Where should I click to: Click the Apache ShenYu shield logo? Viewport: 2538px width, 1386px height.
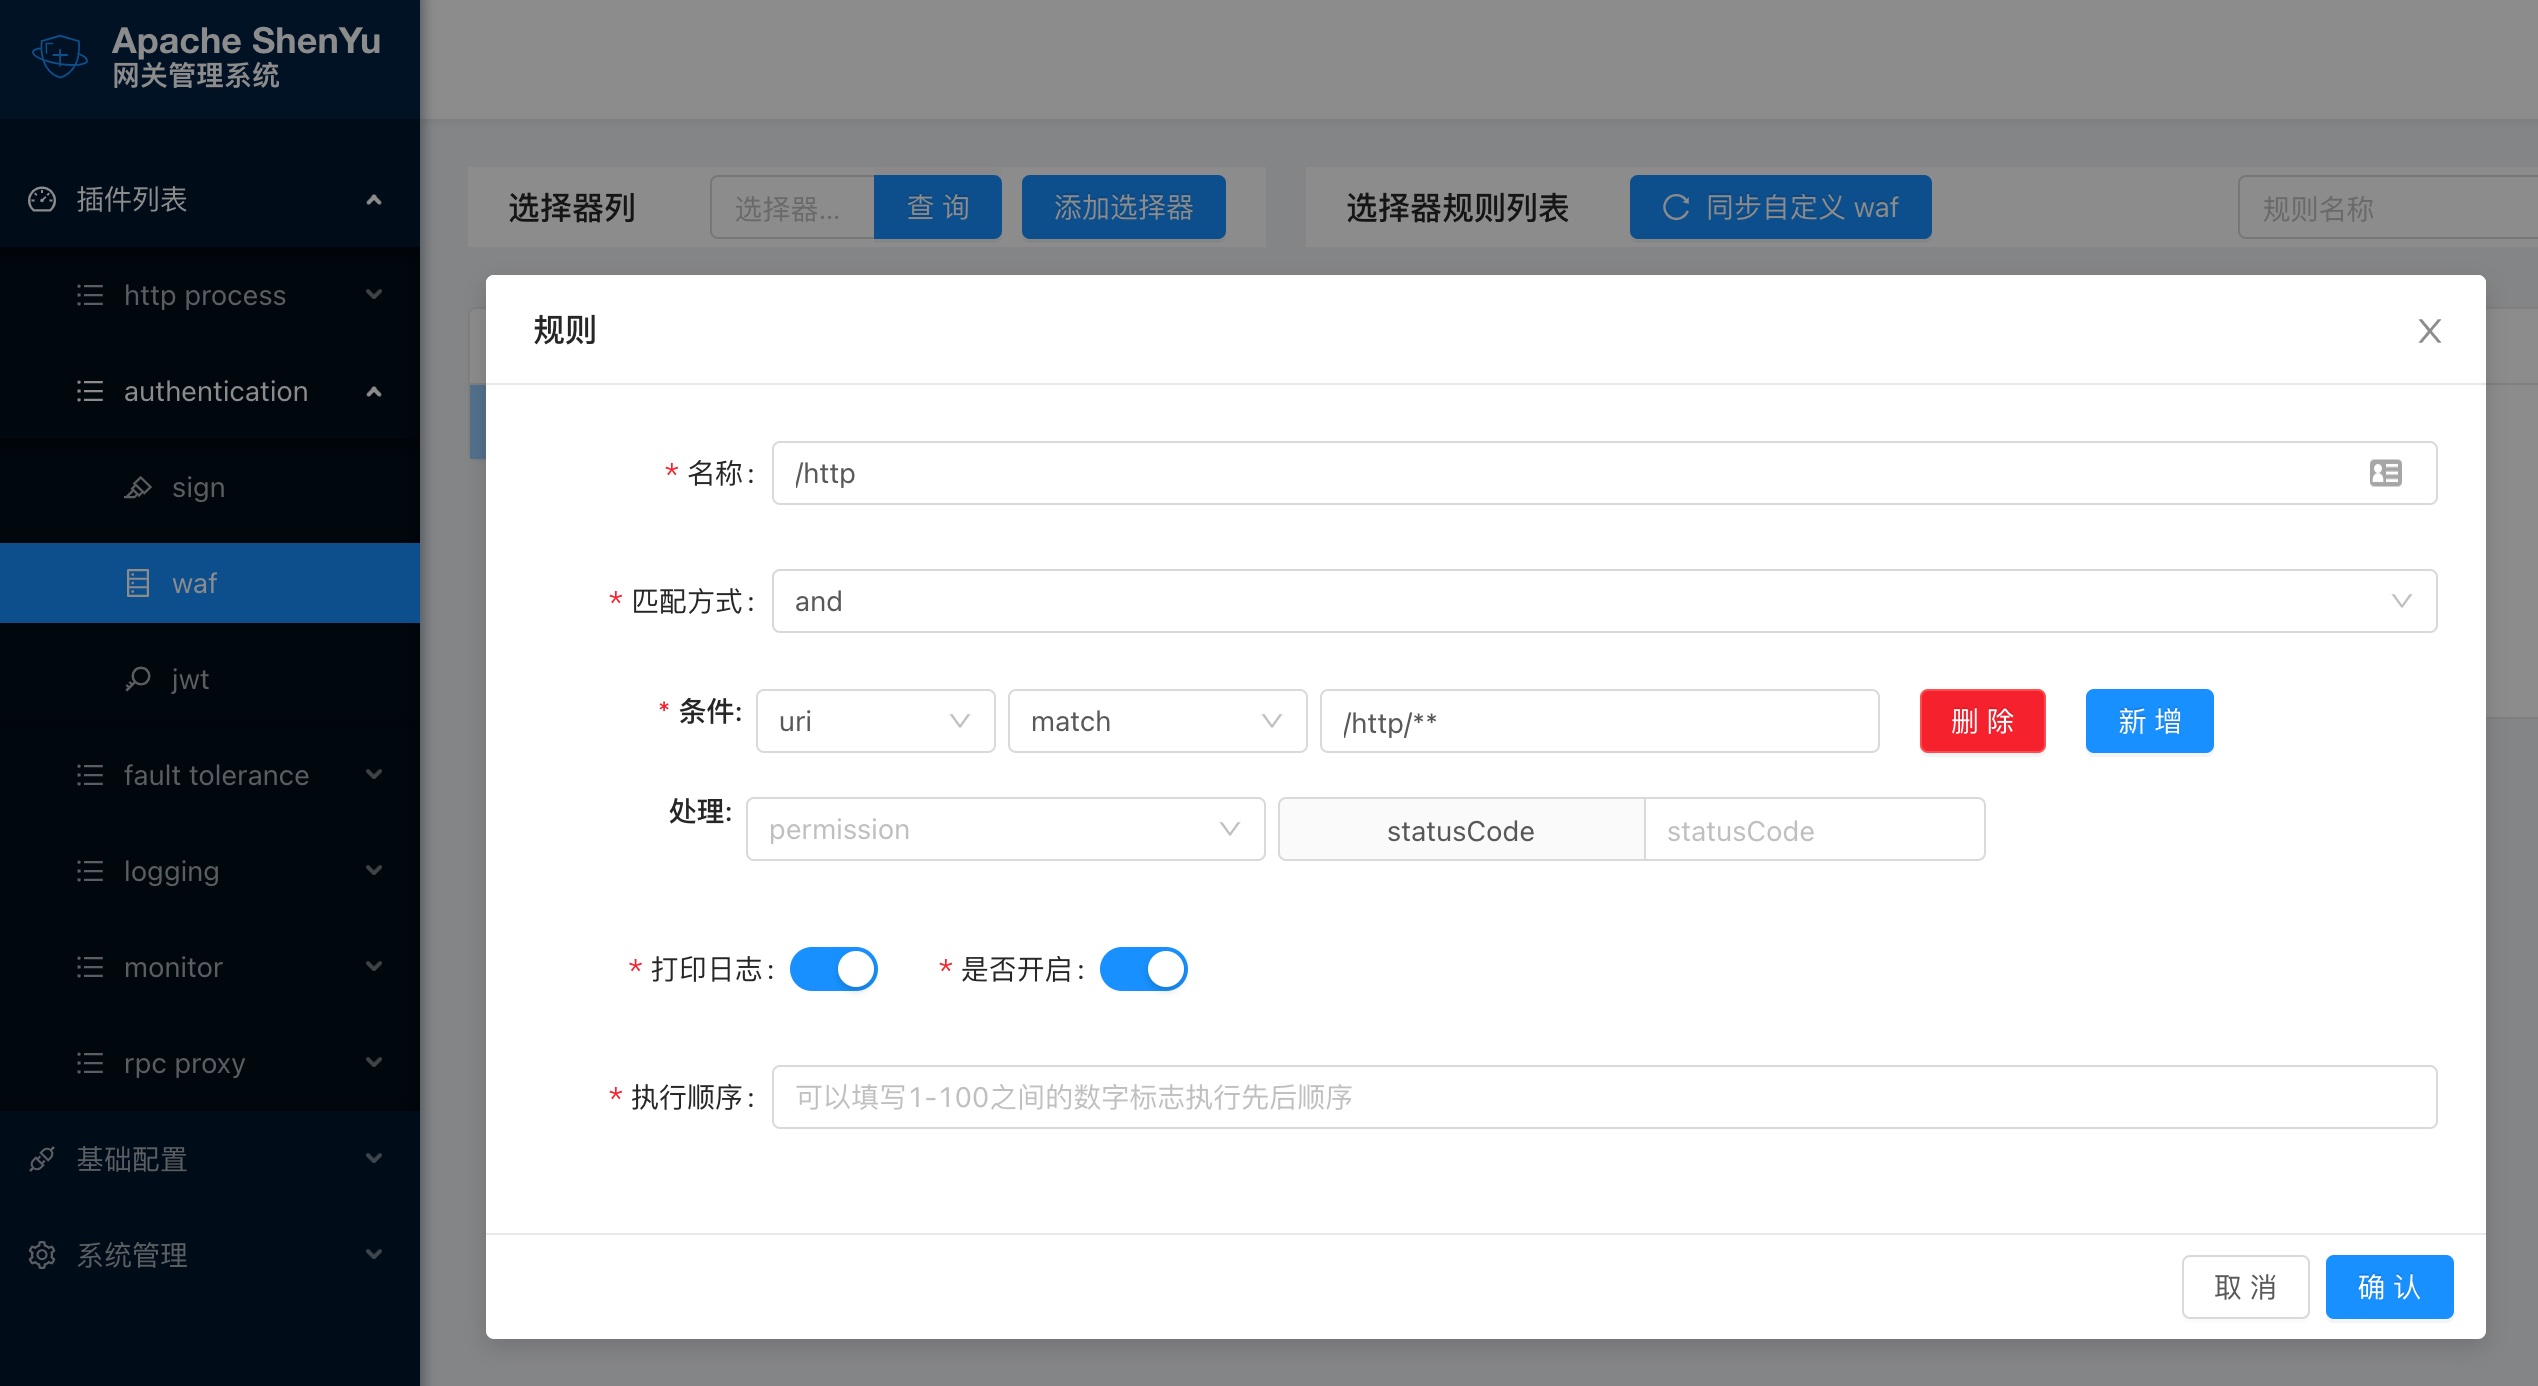pyautogui.click(x=60, y=56)
